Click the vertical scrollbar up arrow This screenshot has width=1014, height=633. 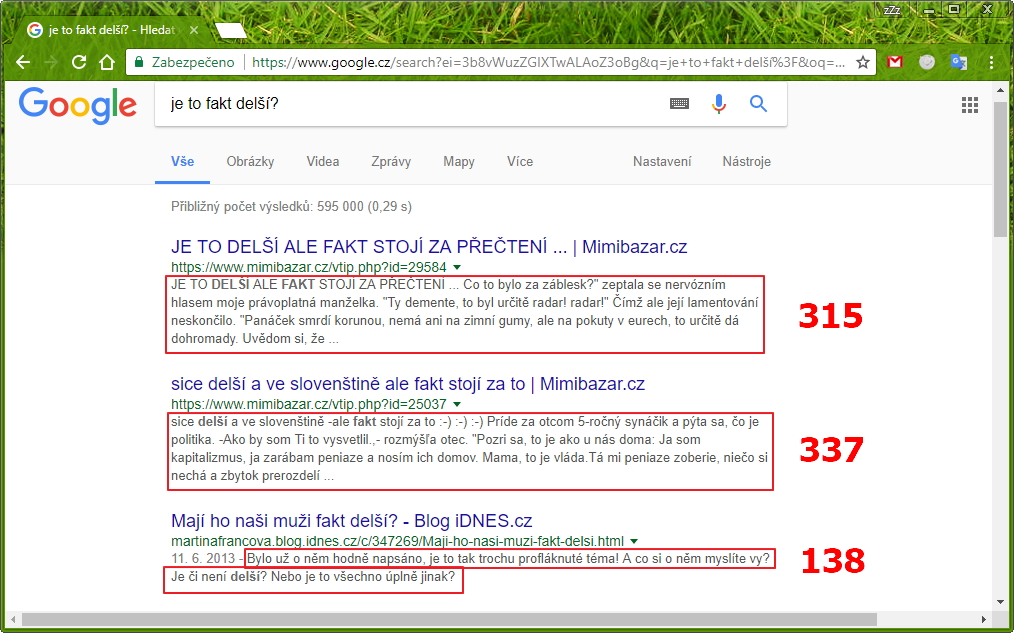click(1001, 90)
